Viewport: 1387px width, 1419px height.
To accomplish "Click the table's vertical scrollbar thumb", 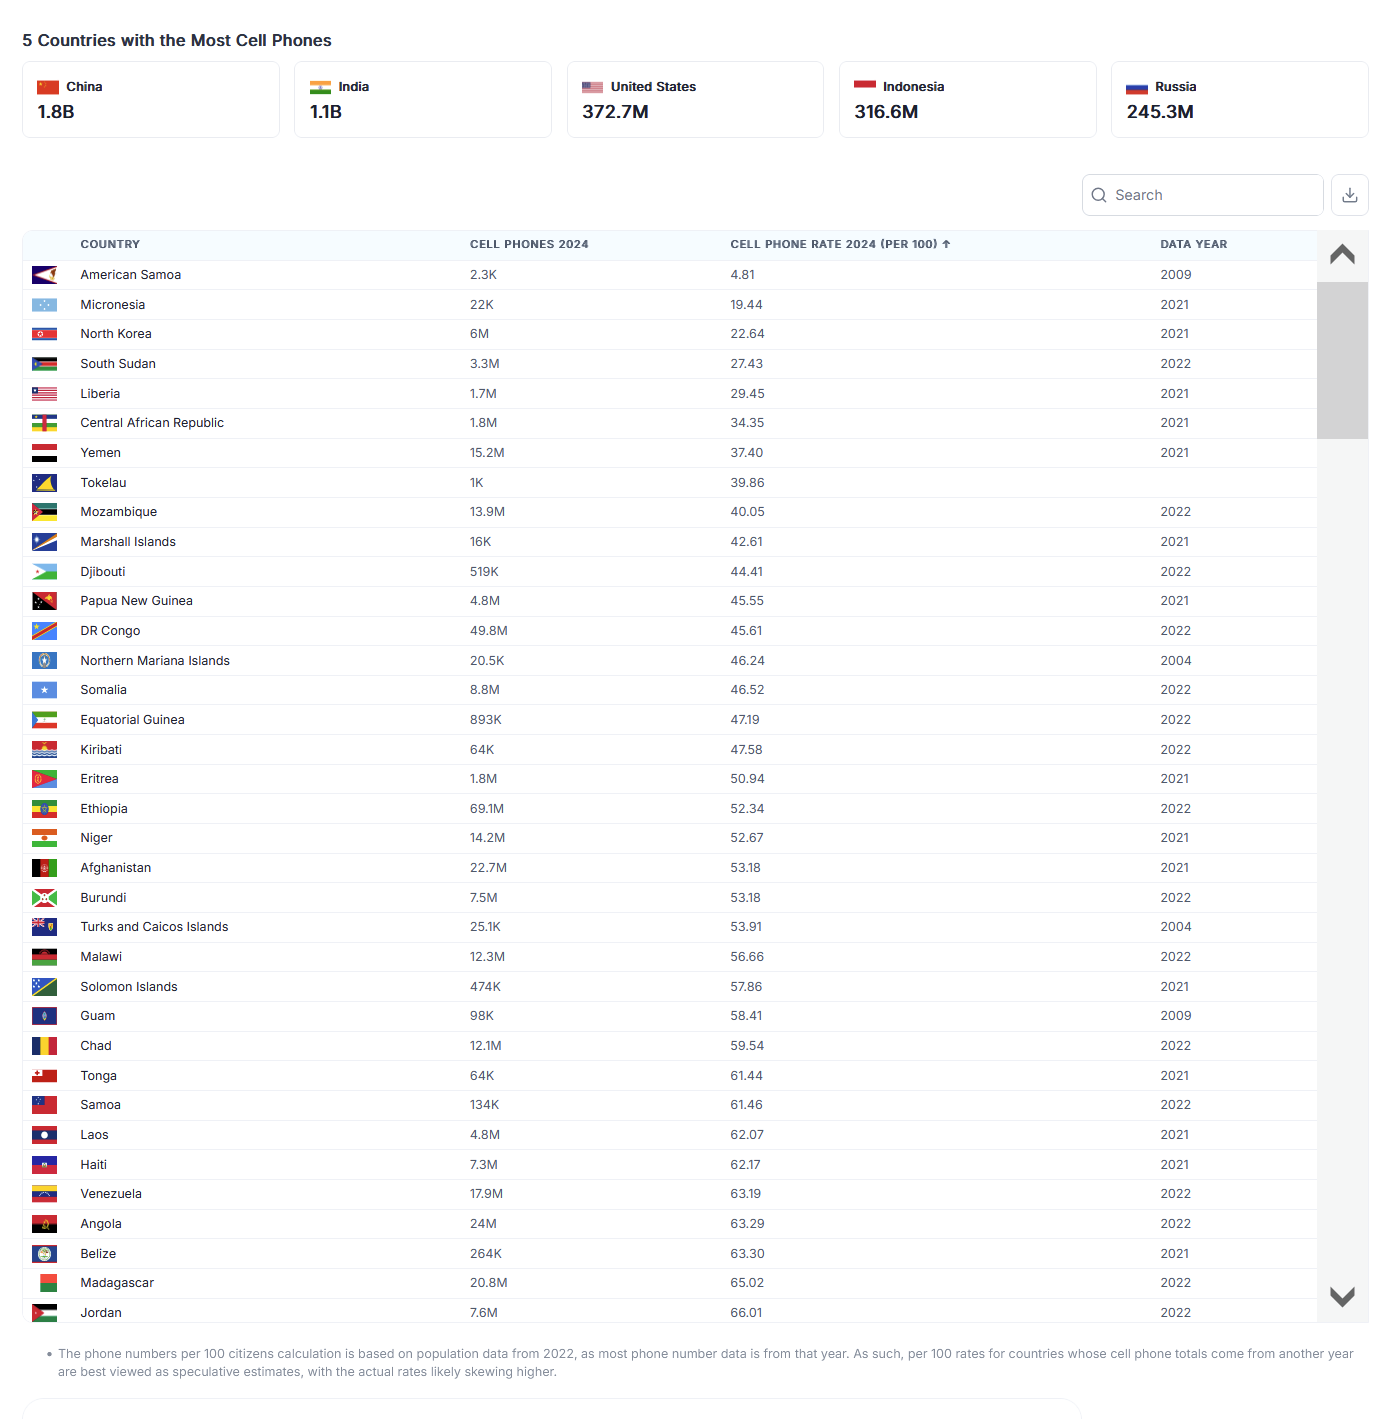I will [1342, 360].
